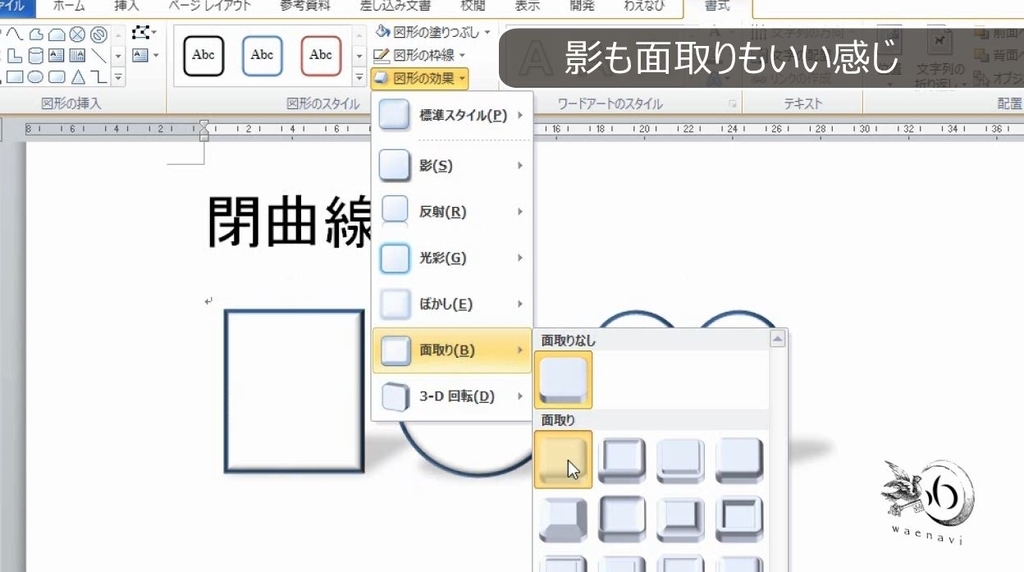Open ワードアートのスタイル dialog launcher
This screenshot has height=572, width=1024.
click(733, 104)
